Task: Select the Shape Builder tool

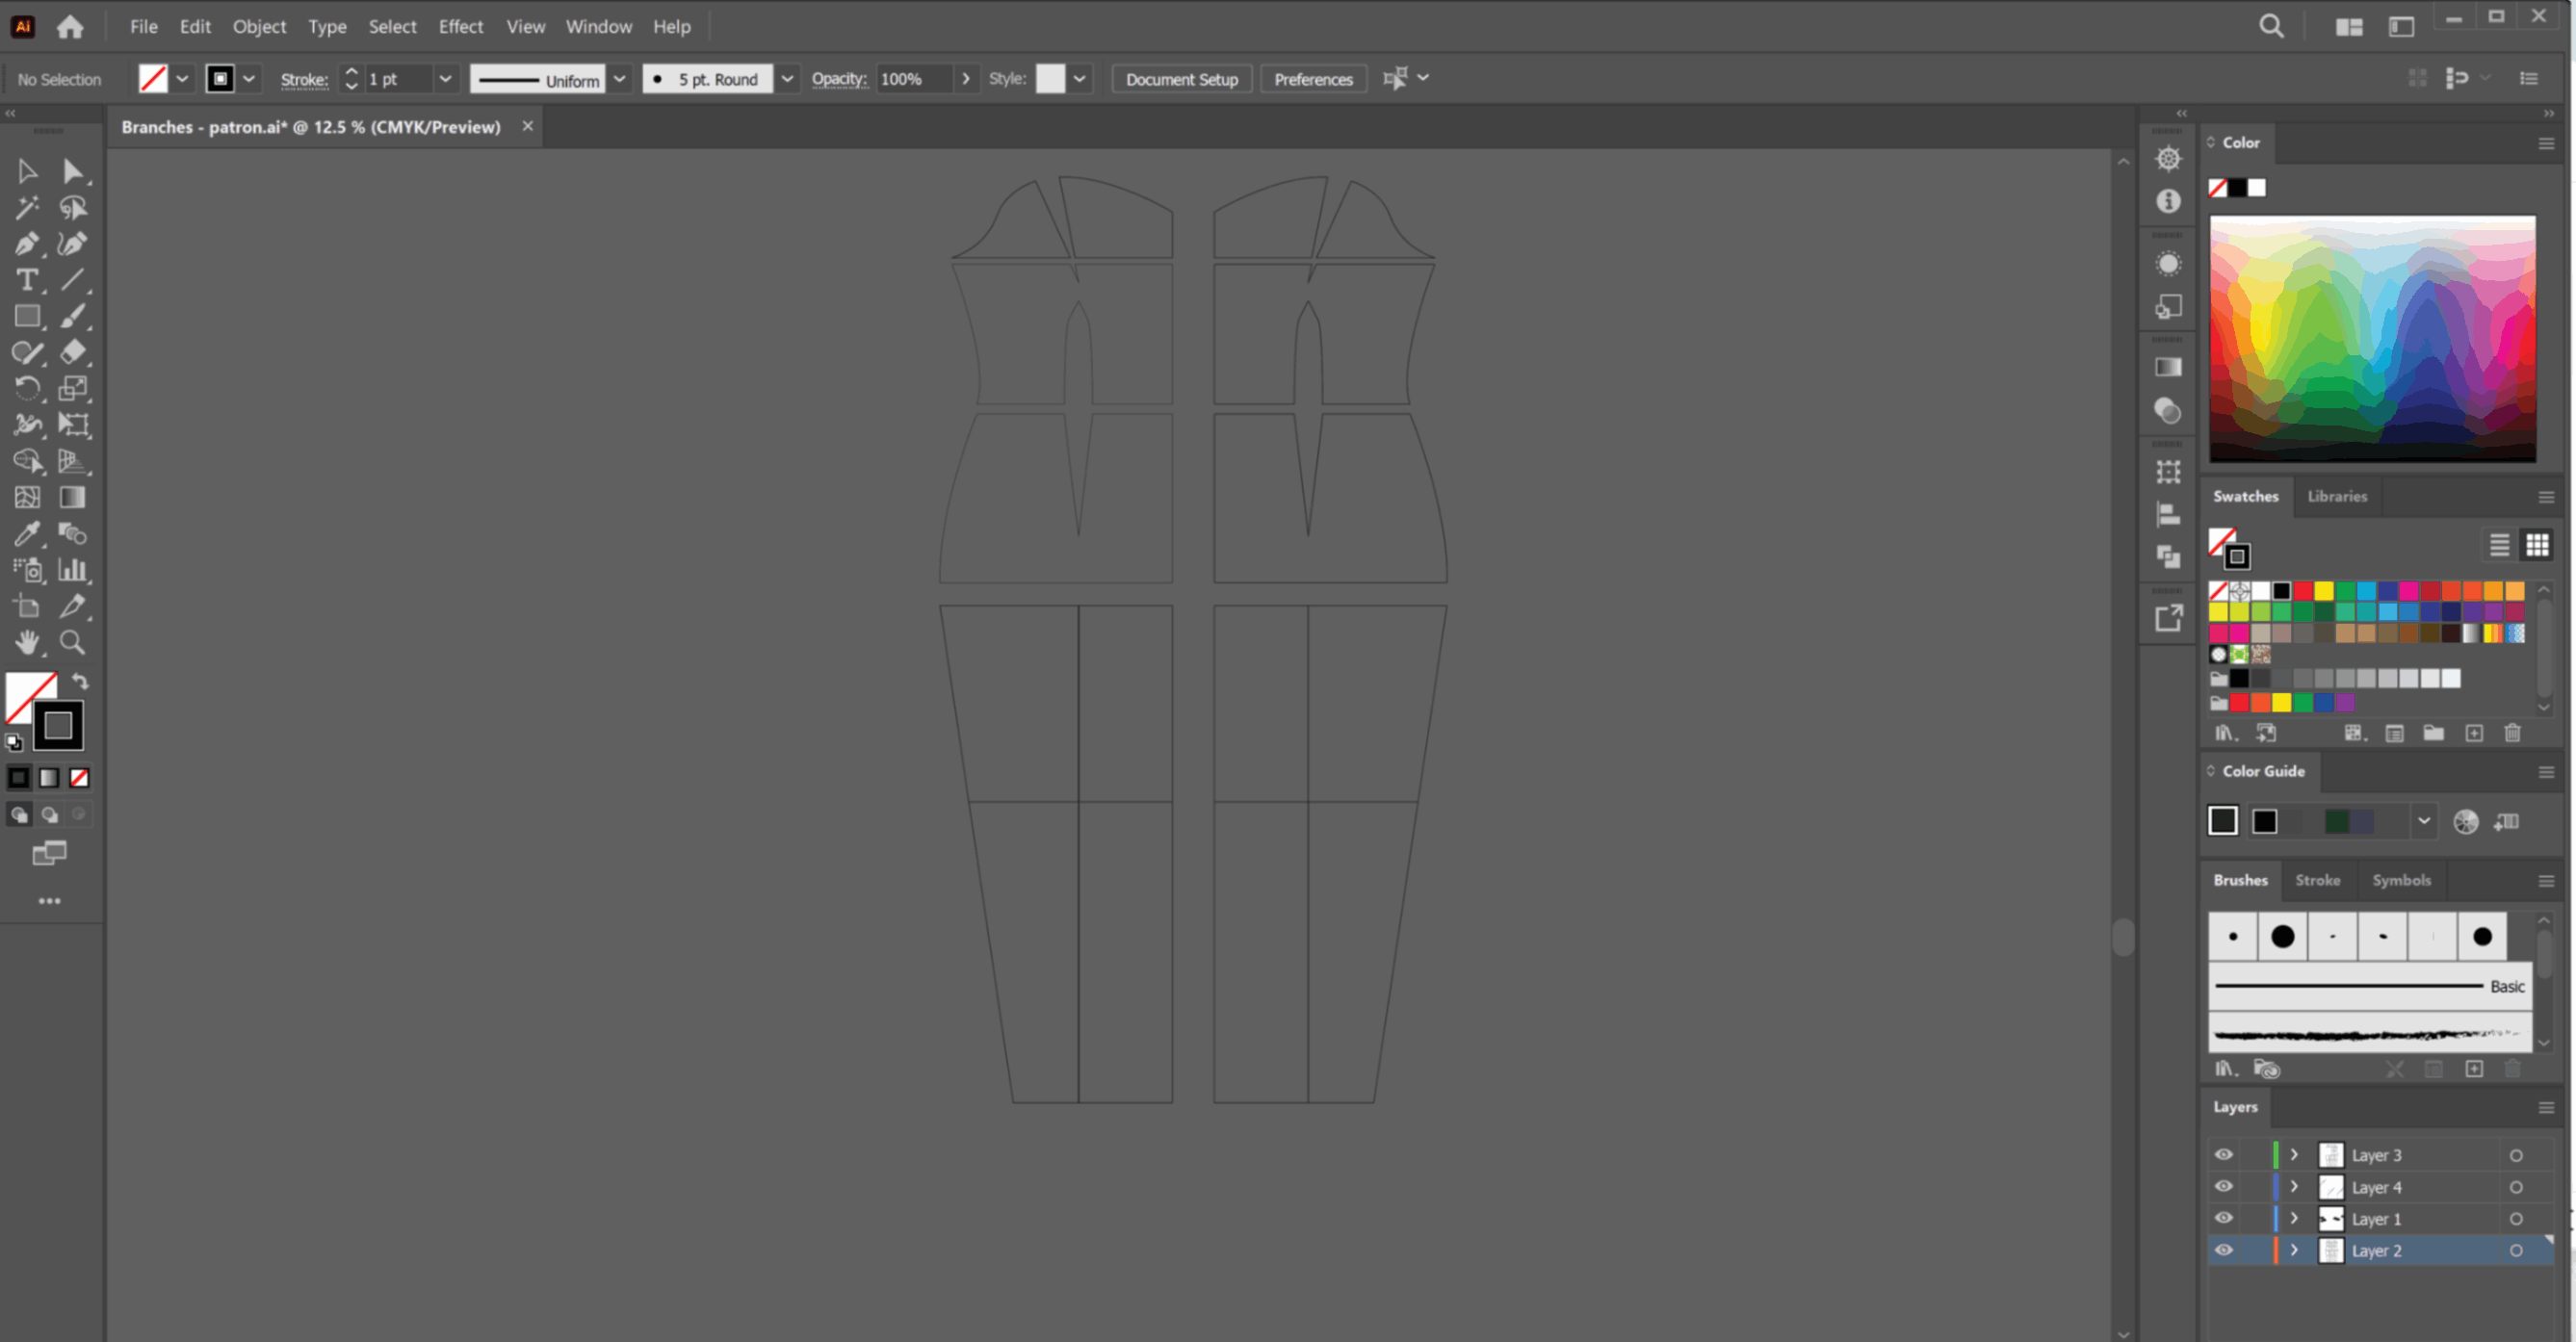Action: tap(27, 461)
